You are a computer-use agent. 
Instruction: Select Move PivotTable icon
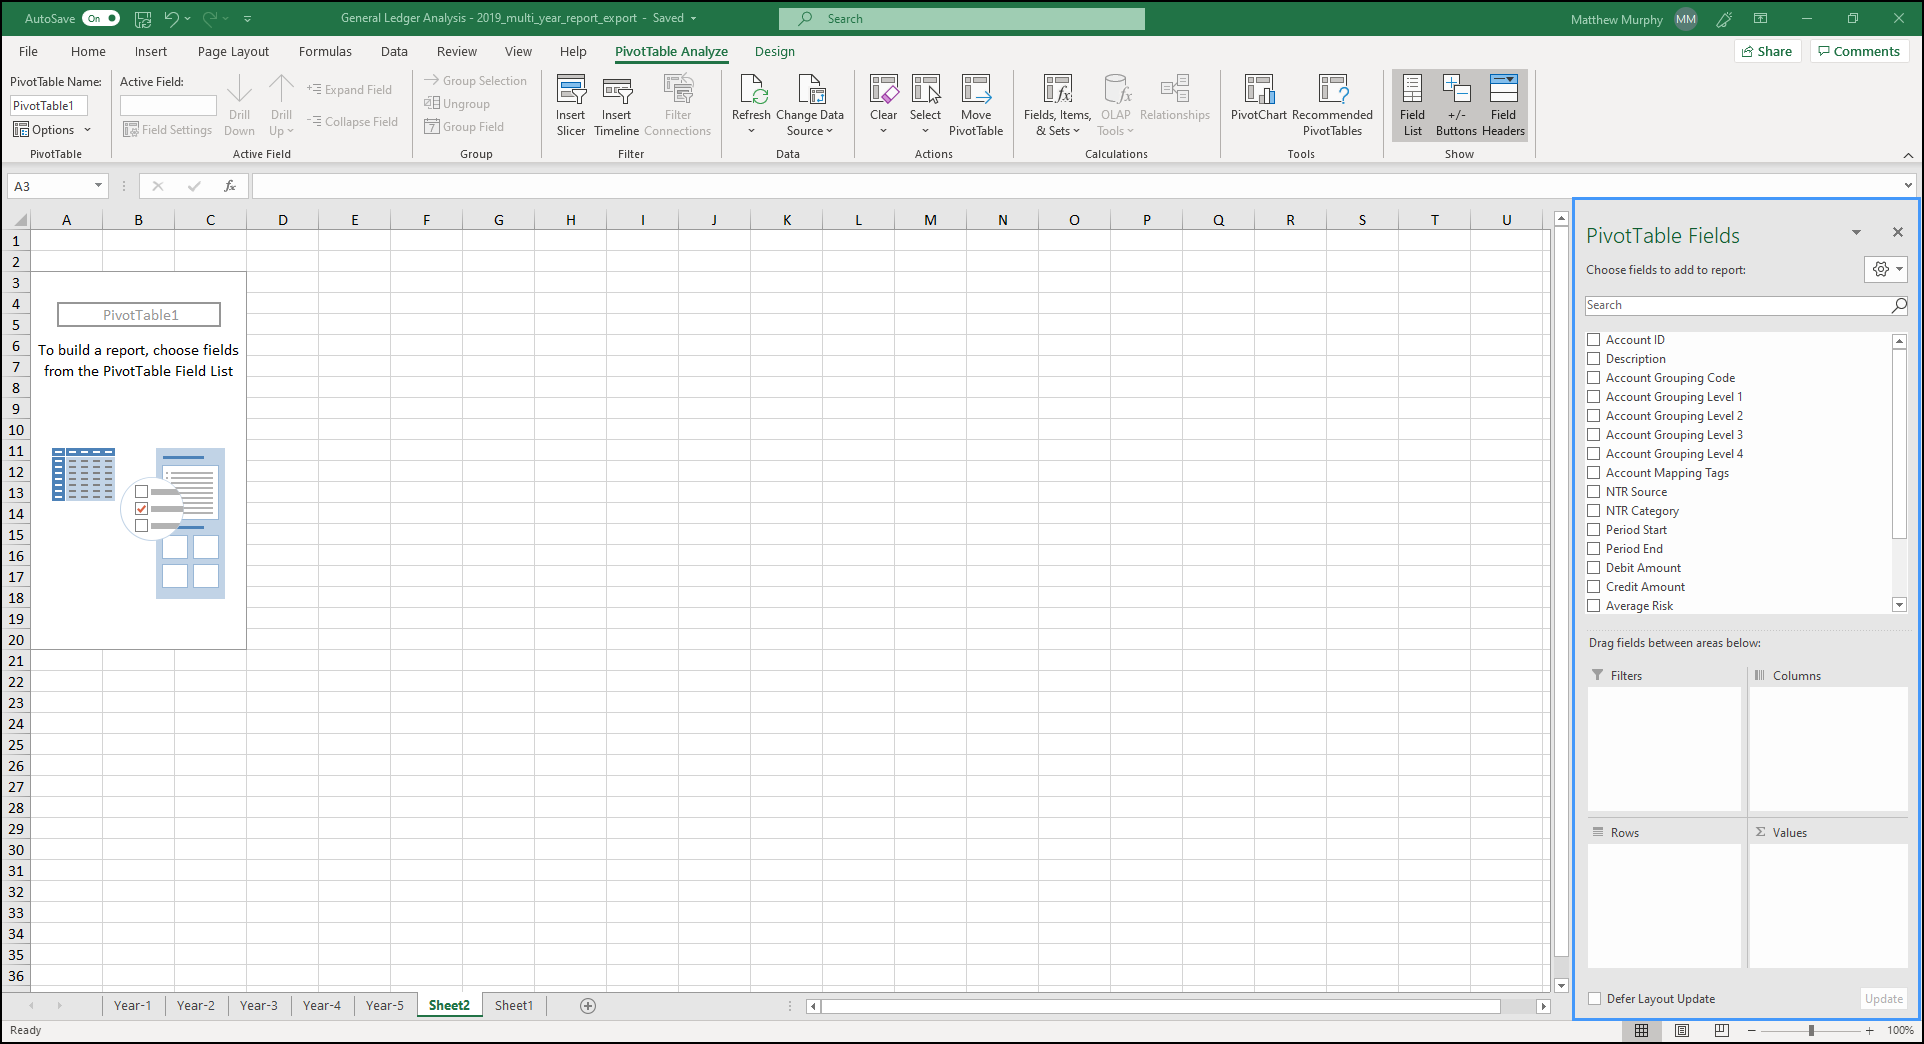976,105
